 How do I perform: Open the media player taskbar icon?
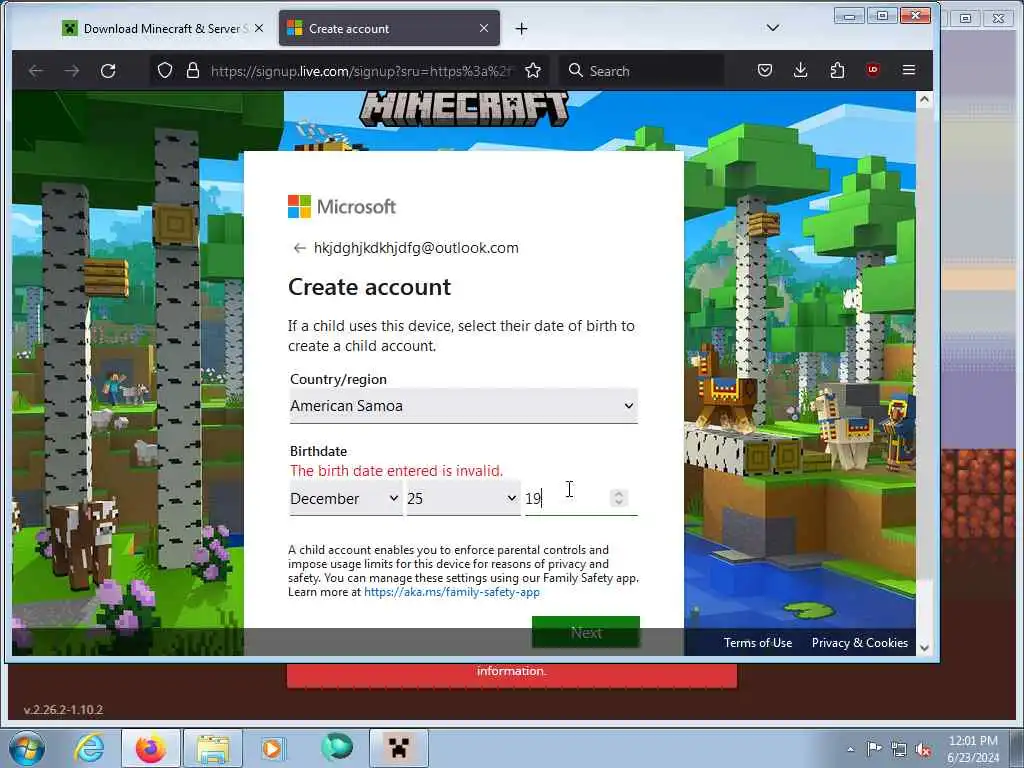[x=272, y=748]
